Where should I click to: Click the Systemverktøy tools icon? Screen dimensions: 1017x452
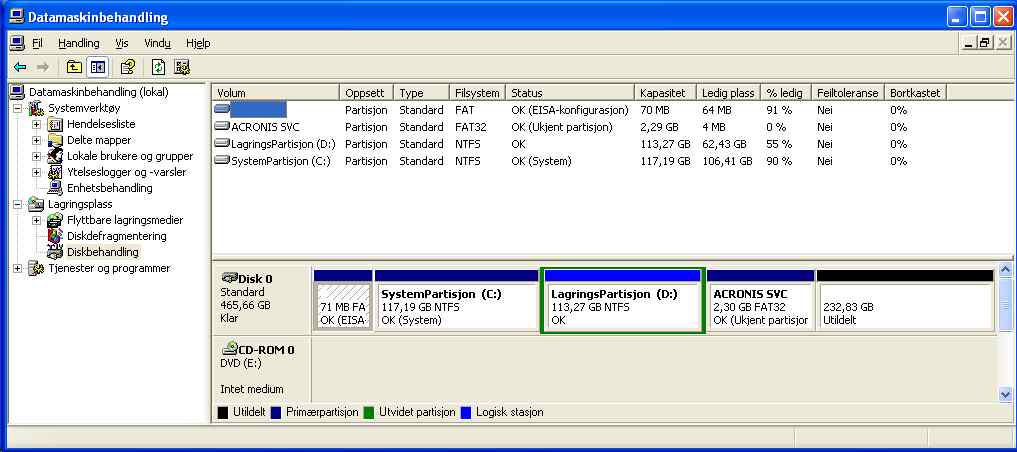37,108
